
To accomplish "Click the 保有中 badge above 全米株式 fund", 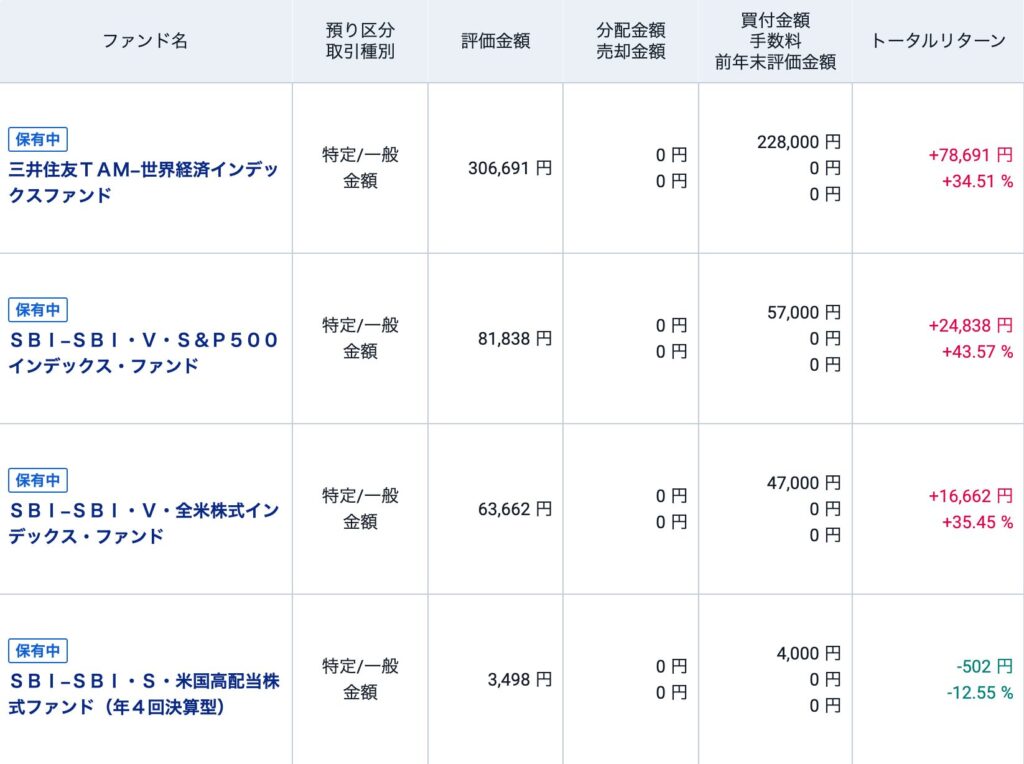I will pyautogui.click(x=38, y=480).
